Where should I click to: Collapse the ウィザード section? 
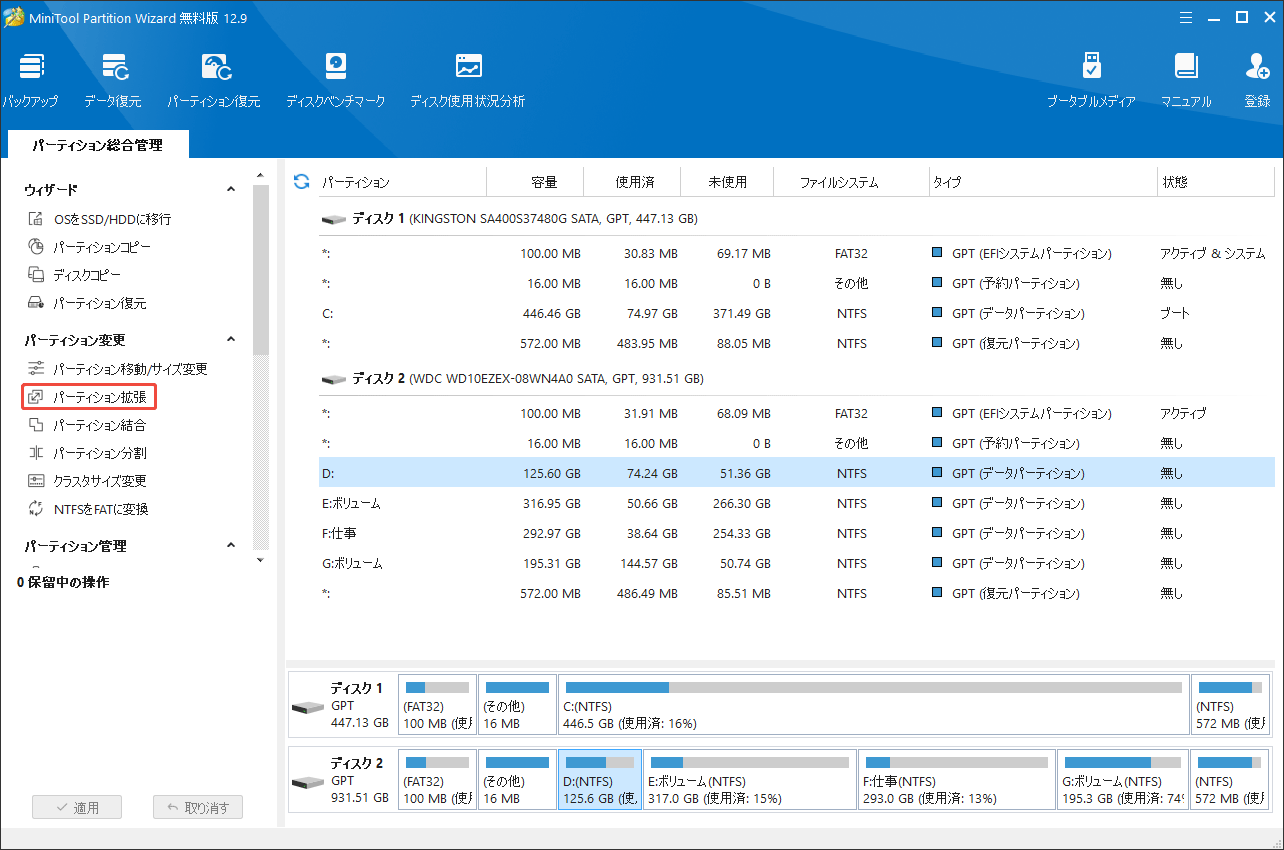tap(231, 189)
